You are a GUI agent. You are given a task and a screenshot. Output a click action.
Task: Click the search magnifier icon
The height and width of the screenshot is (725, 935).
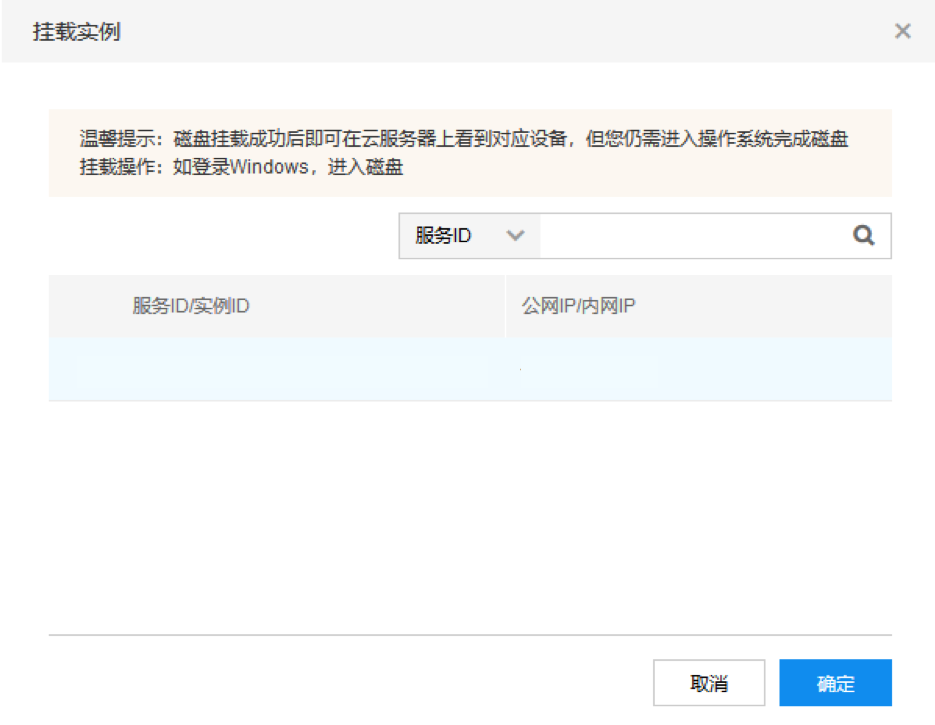[863, 236]
